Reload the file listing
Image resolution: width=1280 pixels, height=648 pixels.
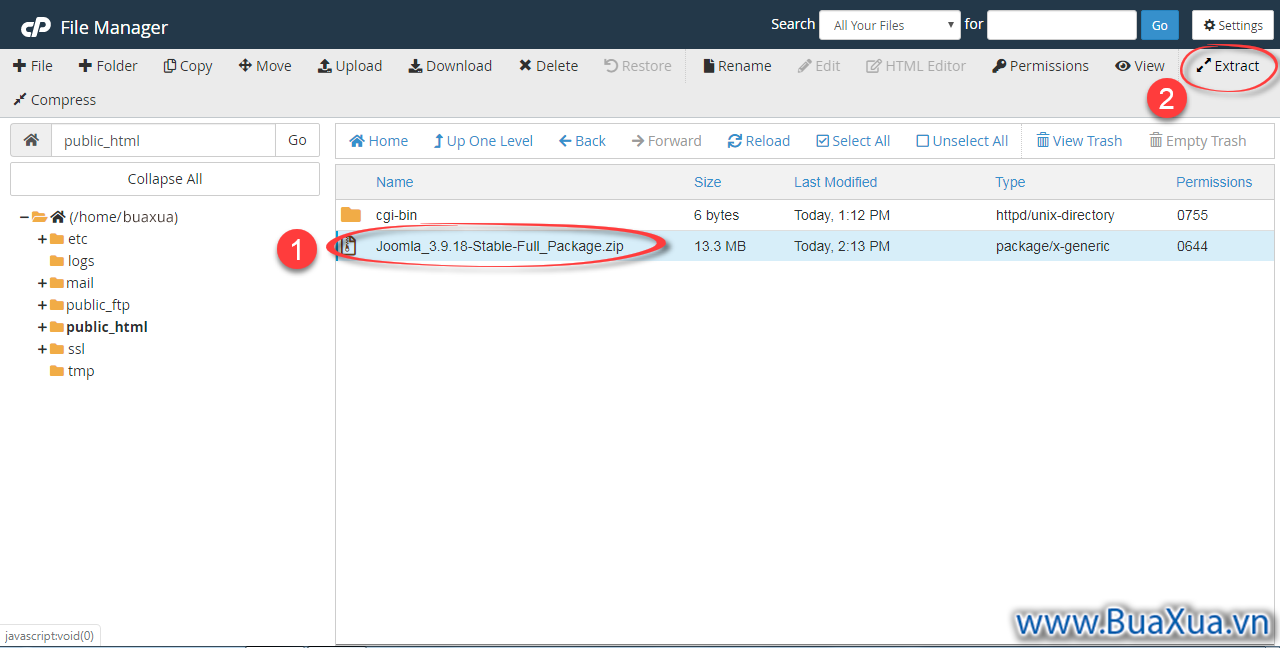759,141
